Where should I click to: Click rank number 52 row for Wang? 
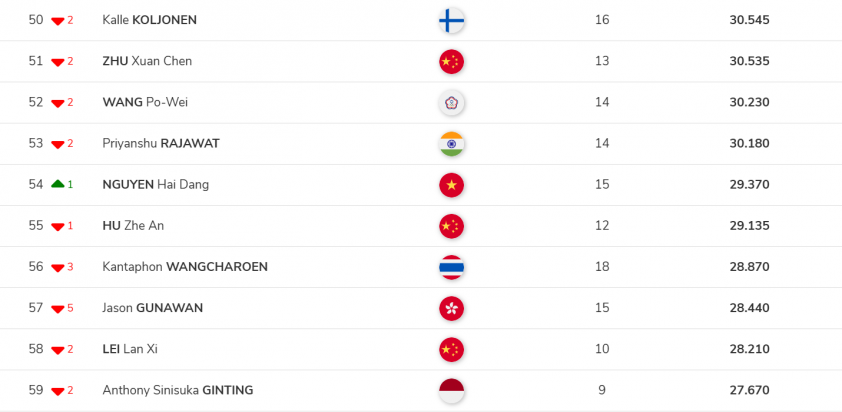[36, 102]
